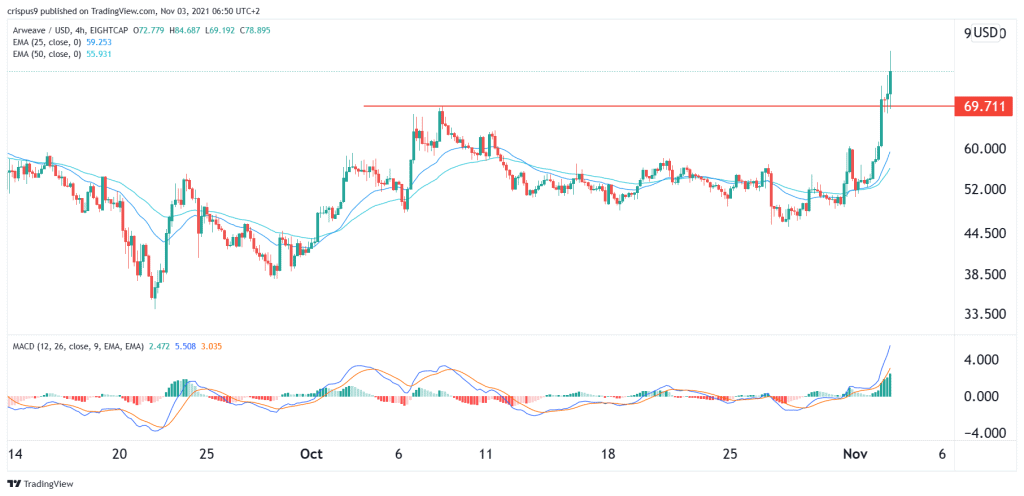The width and height of the screenshot is (1024, 496).
Task: Click the MACD 4.000 scale label
Action: point(985,360)
